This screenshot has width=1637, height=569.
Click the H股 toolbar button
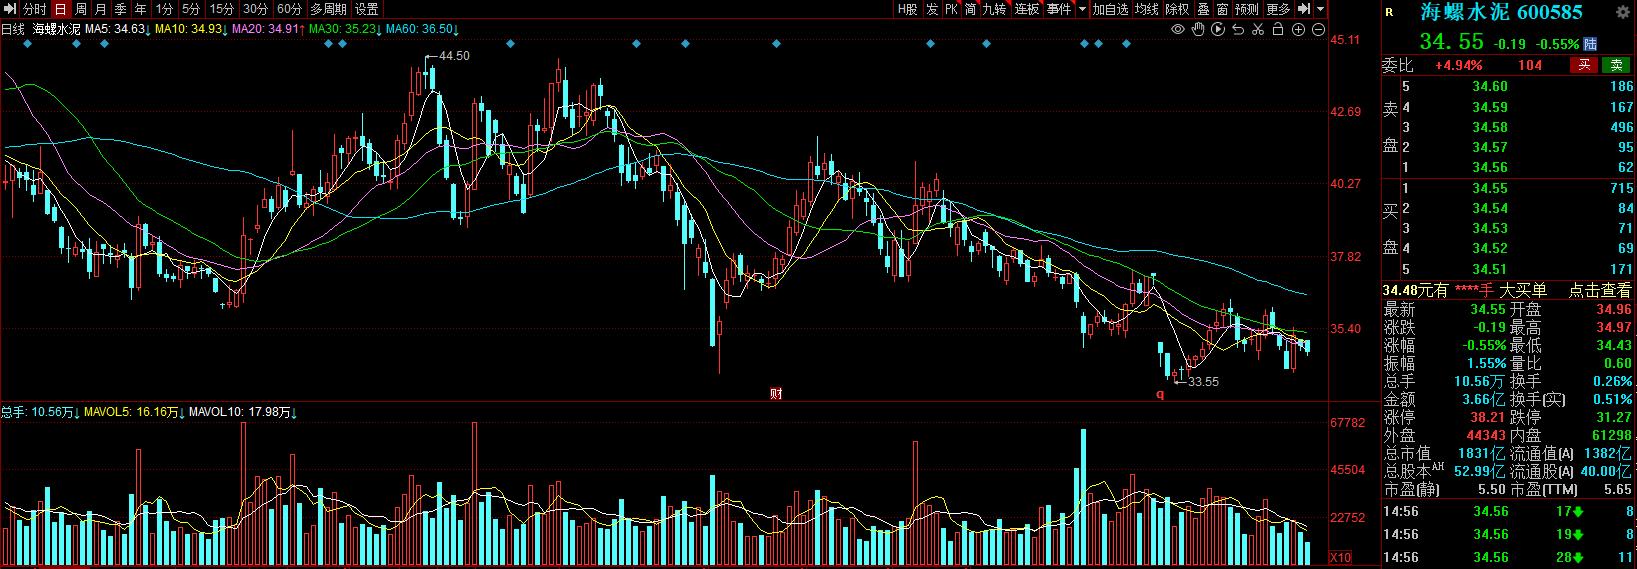(907, 9)
